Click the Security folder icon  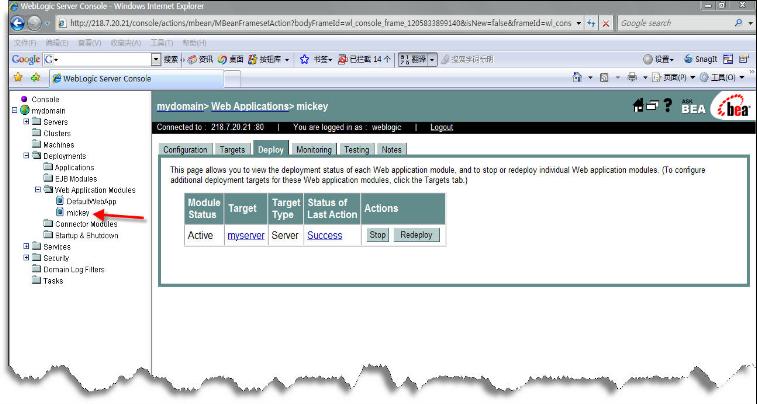coord(37,257)
